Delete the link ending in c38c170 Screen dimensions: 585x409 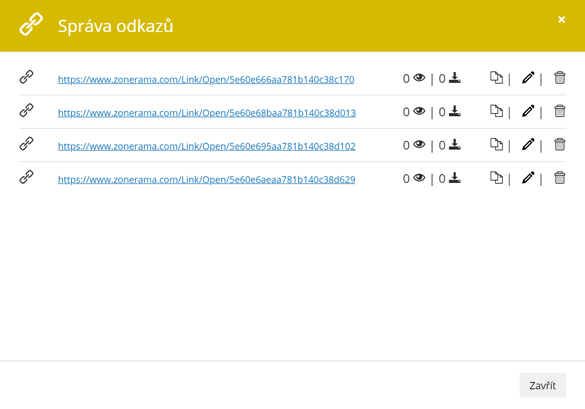coord(559,78)
